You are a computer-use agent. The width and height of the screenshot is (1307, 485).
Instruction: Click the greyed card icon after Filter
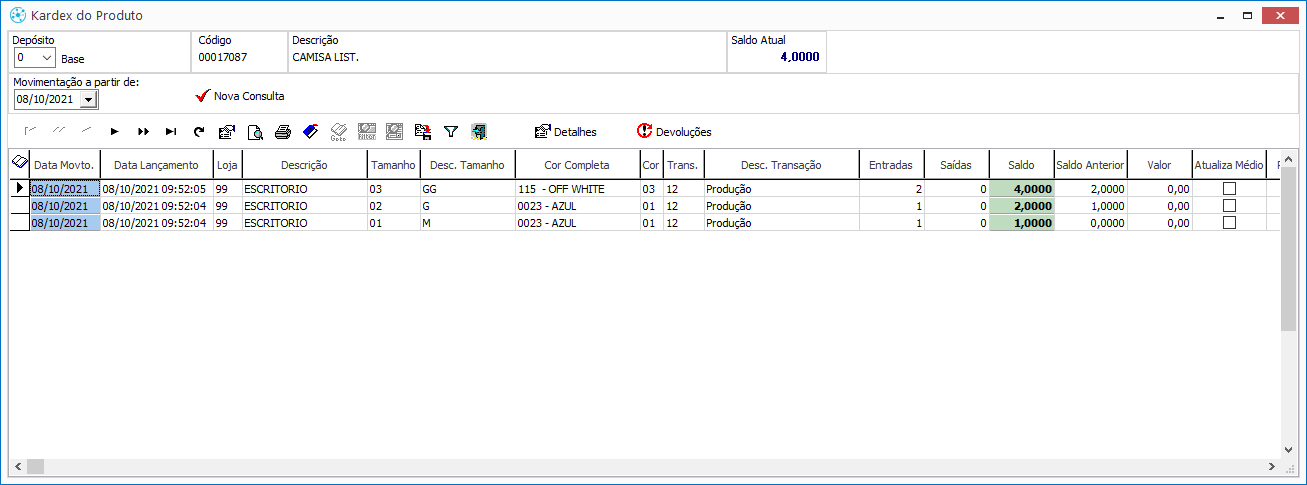tap(395, 131)
